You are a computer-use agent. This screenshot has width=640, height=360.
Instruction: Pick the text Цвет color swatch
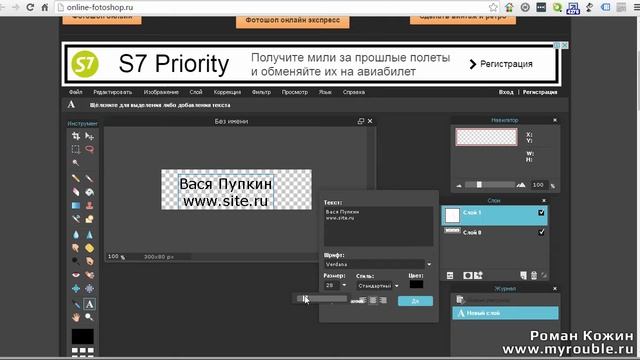(x=416, y=284)
